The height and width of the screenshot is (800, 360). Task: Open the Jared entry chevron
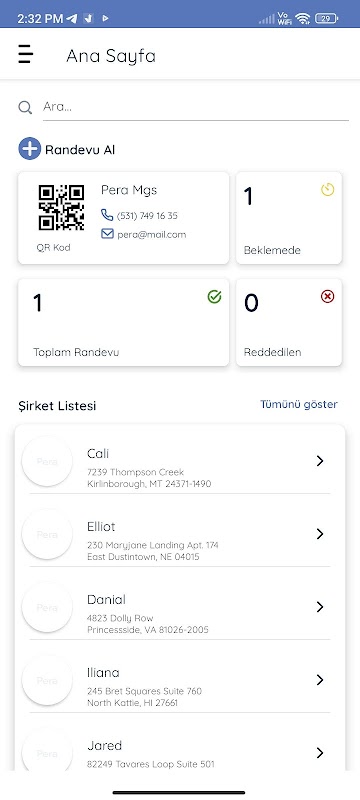pyautogui.click(x=320, y=753)
